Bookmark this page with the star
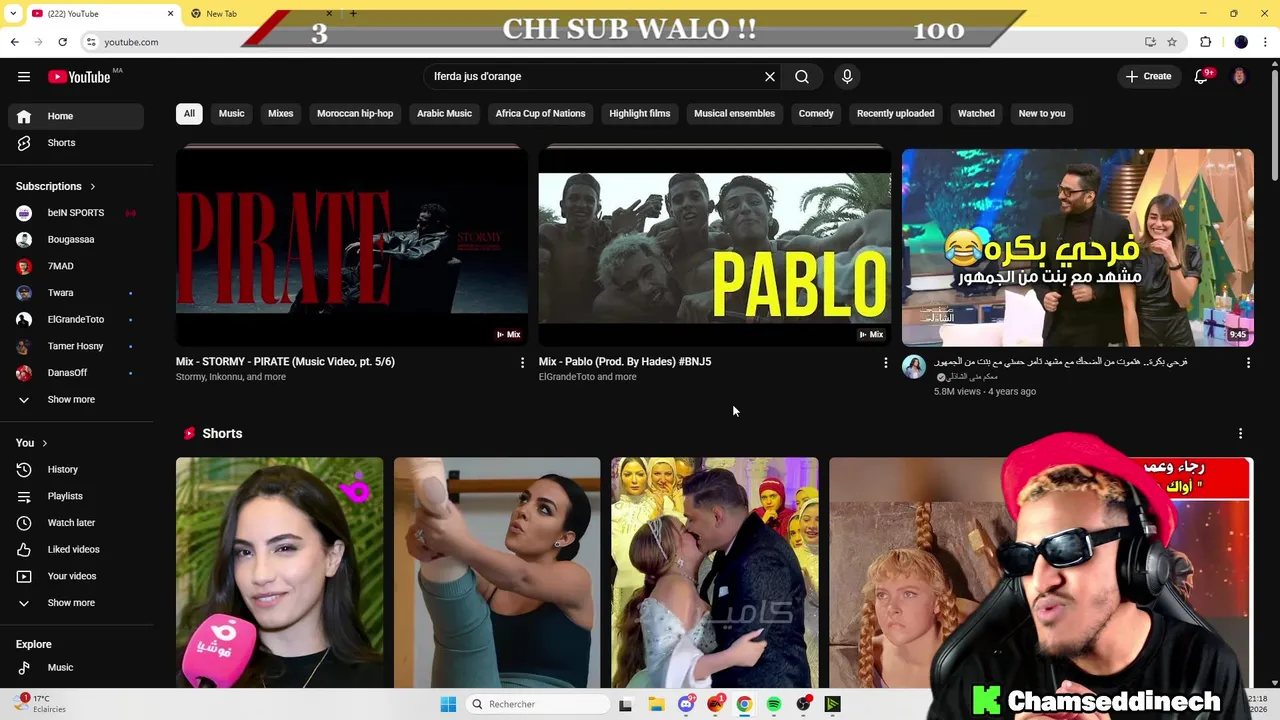Image resolution: width=1280 pixels, height=720 pixels. (1172, 42)
